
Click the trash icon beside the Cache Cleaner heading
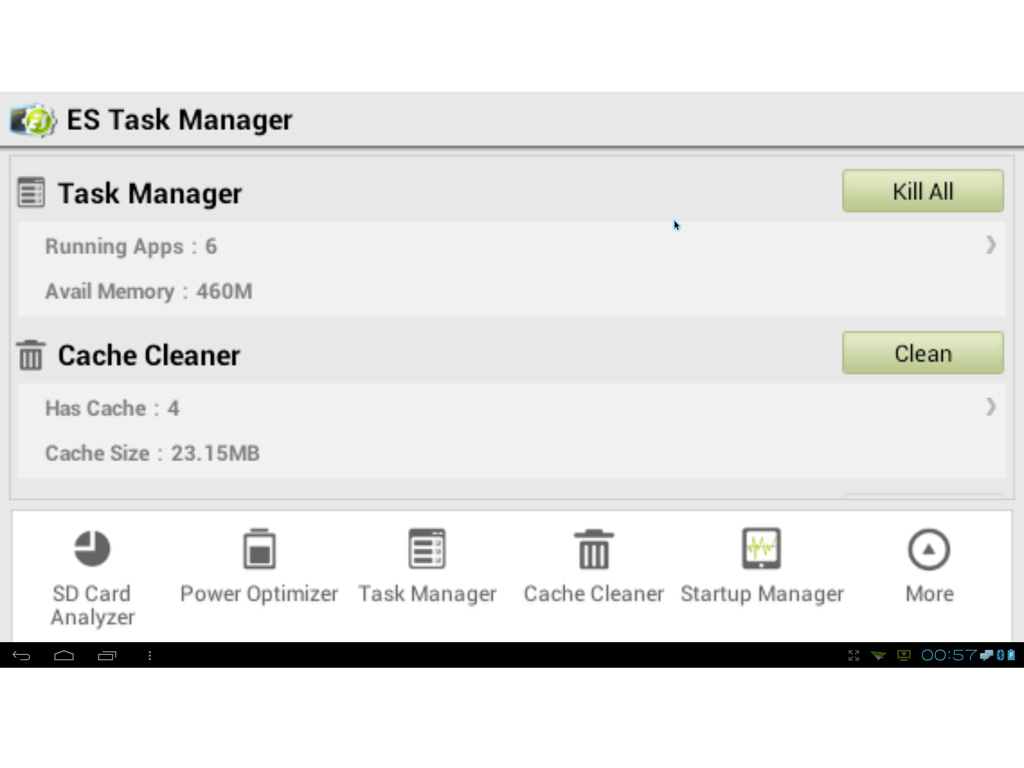pyautogui.click(x=31, y=355)
